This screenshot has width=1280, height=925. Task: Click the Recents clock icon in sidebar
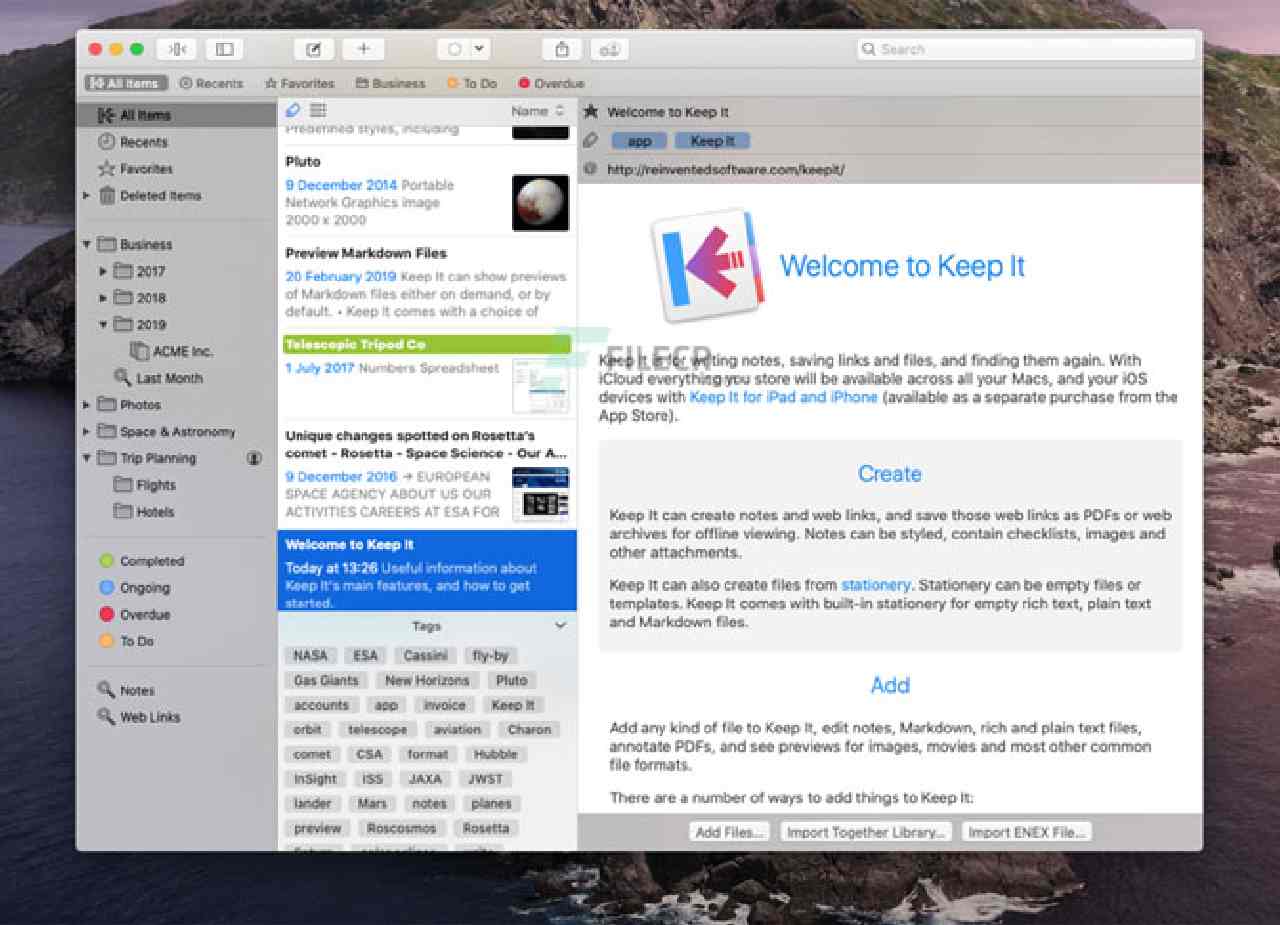tap(106, 142)
